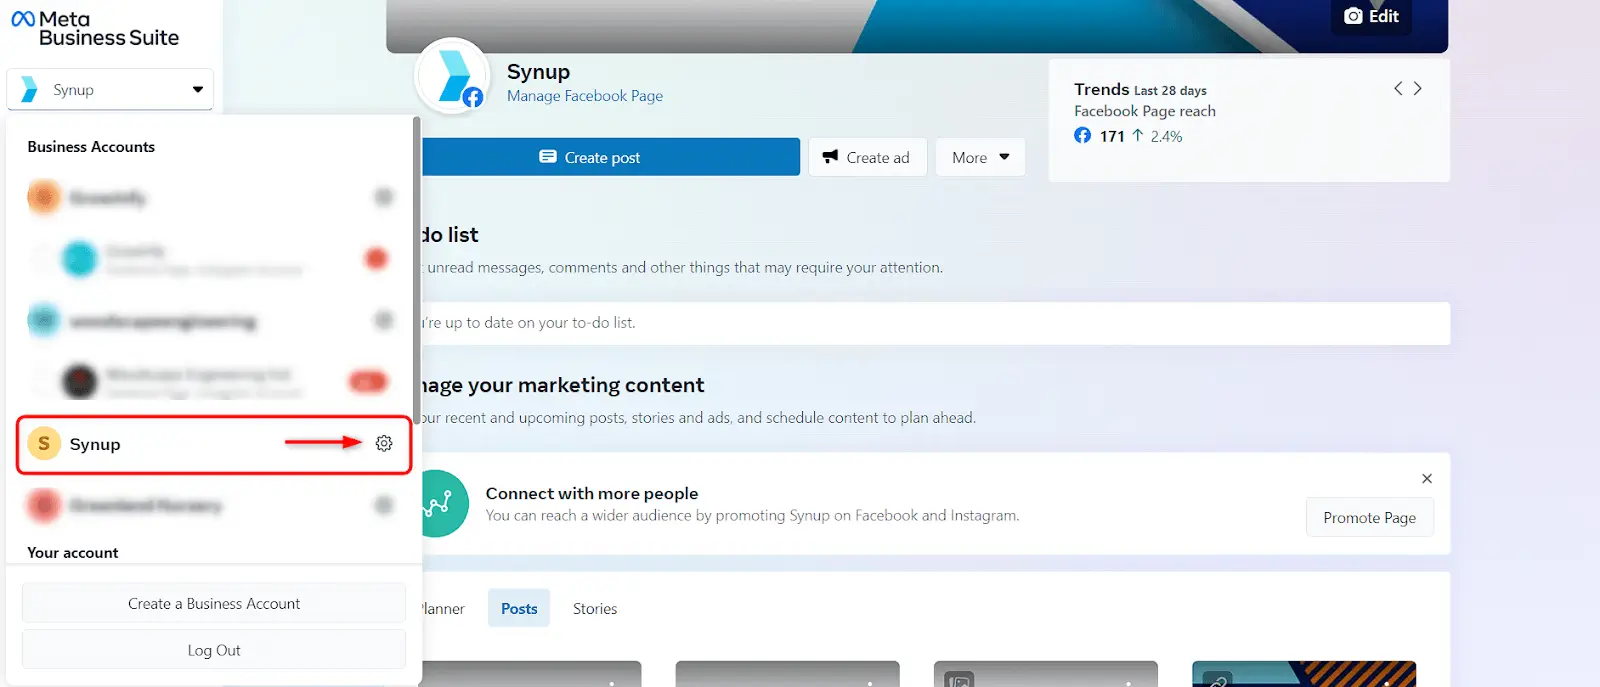Screen dimensions: 1600x687
Task: Click the 2.4% reach increase value
Action: pyautogui.click(x=1166, y=136)
